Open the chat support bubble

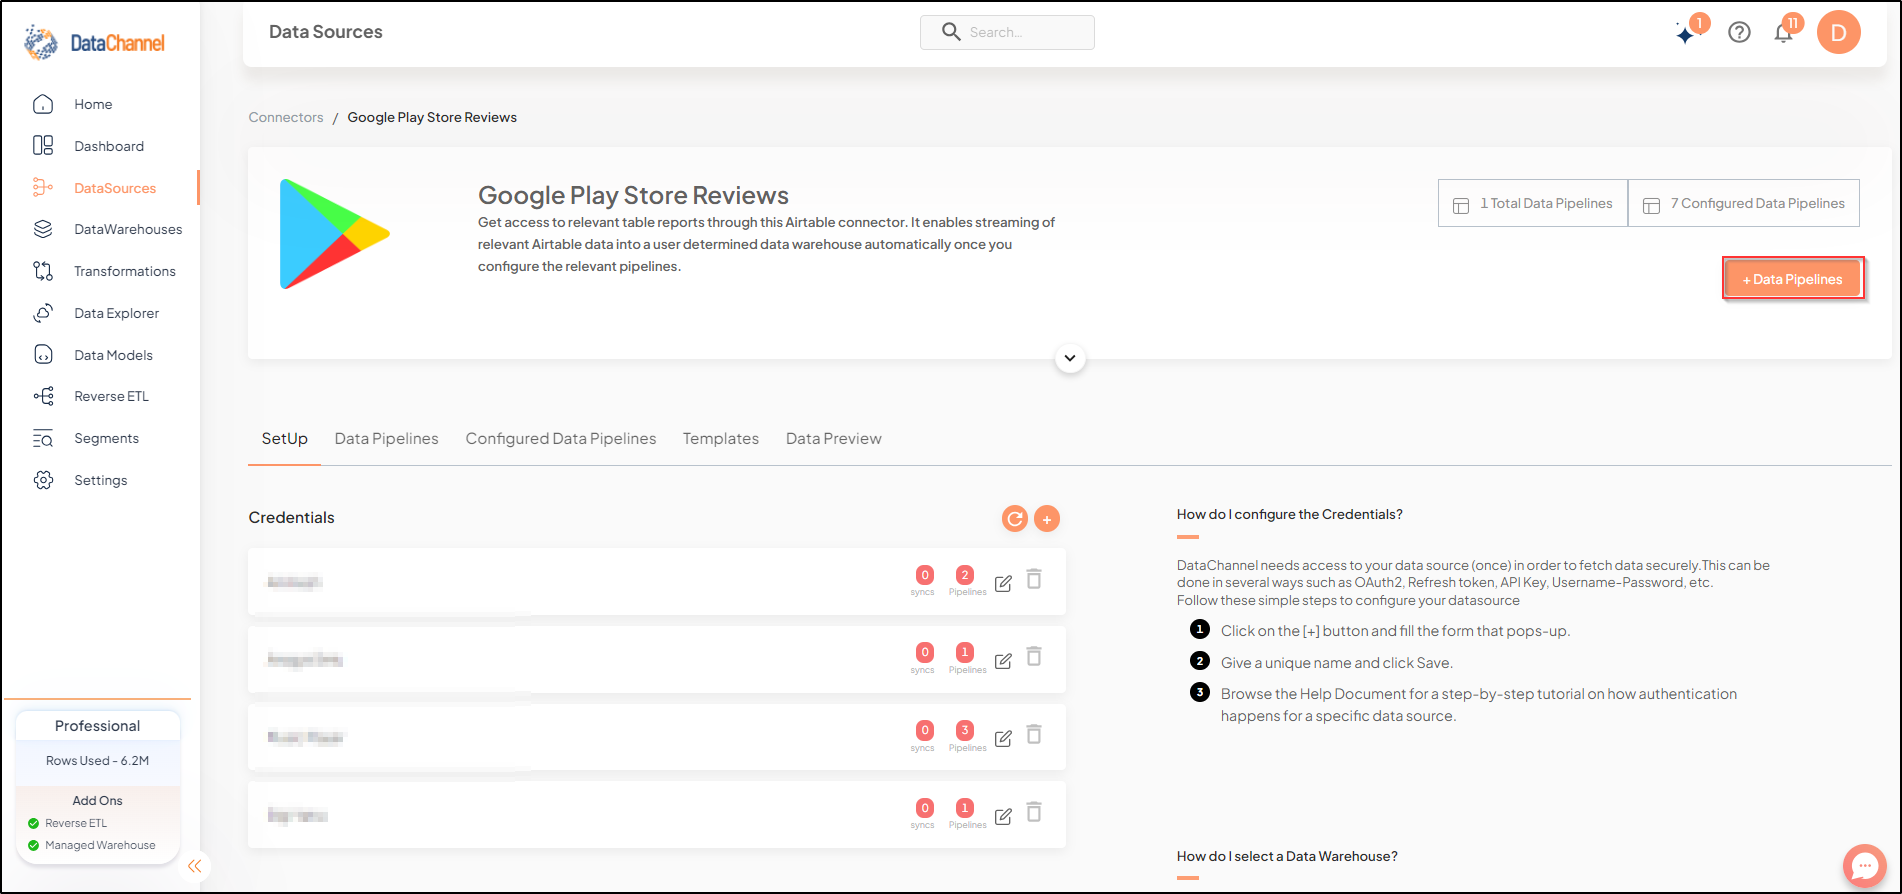[1865, 866]
